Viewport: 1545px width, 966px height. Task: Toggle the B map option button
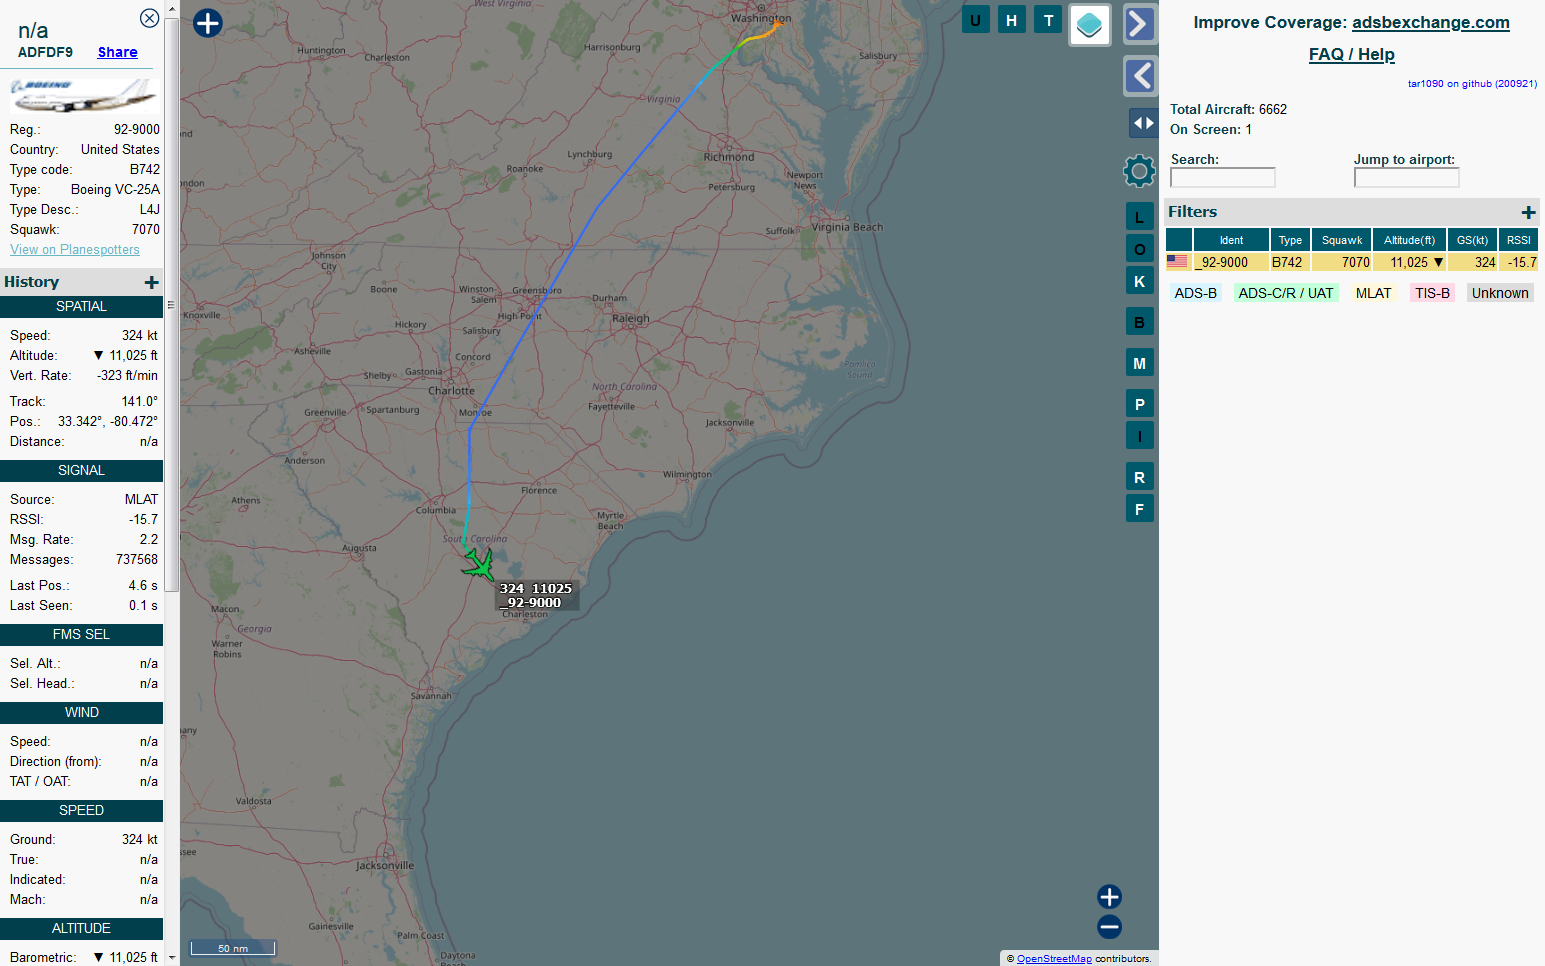tap(1139, 322)
